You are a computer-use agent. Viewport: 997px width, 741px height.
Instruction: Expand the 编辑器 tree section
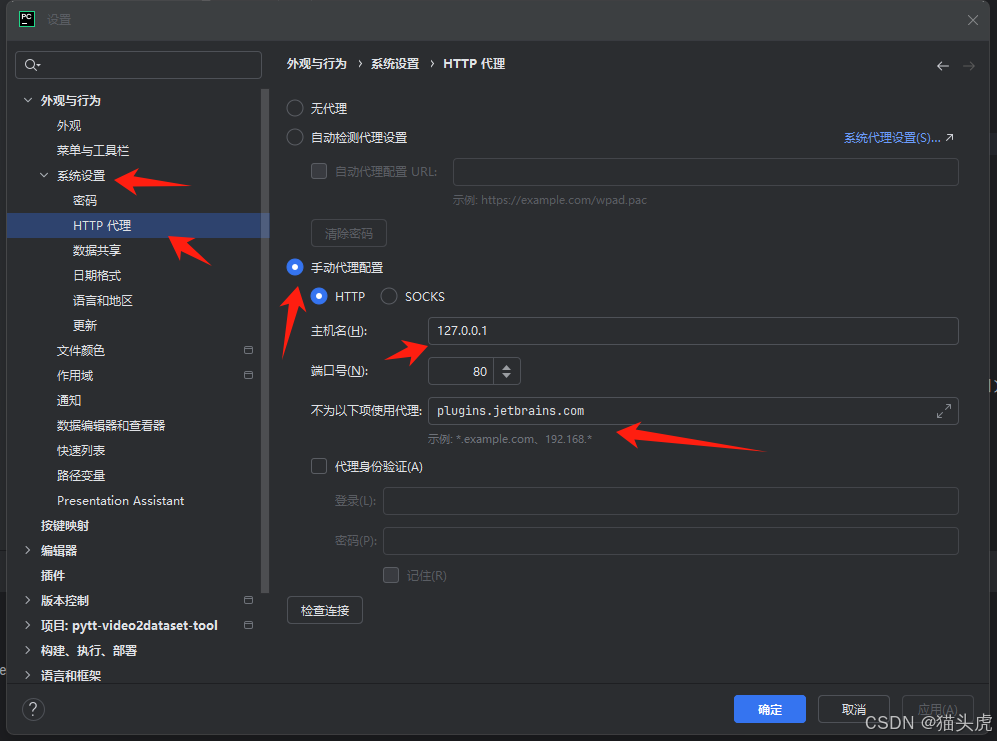27,550
